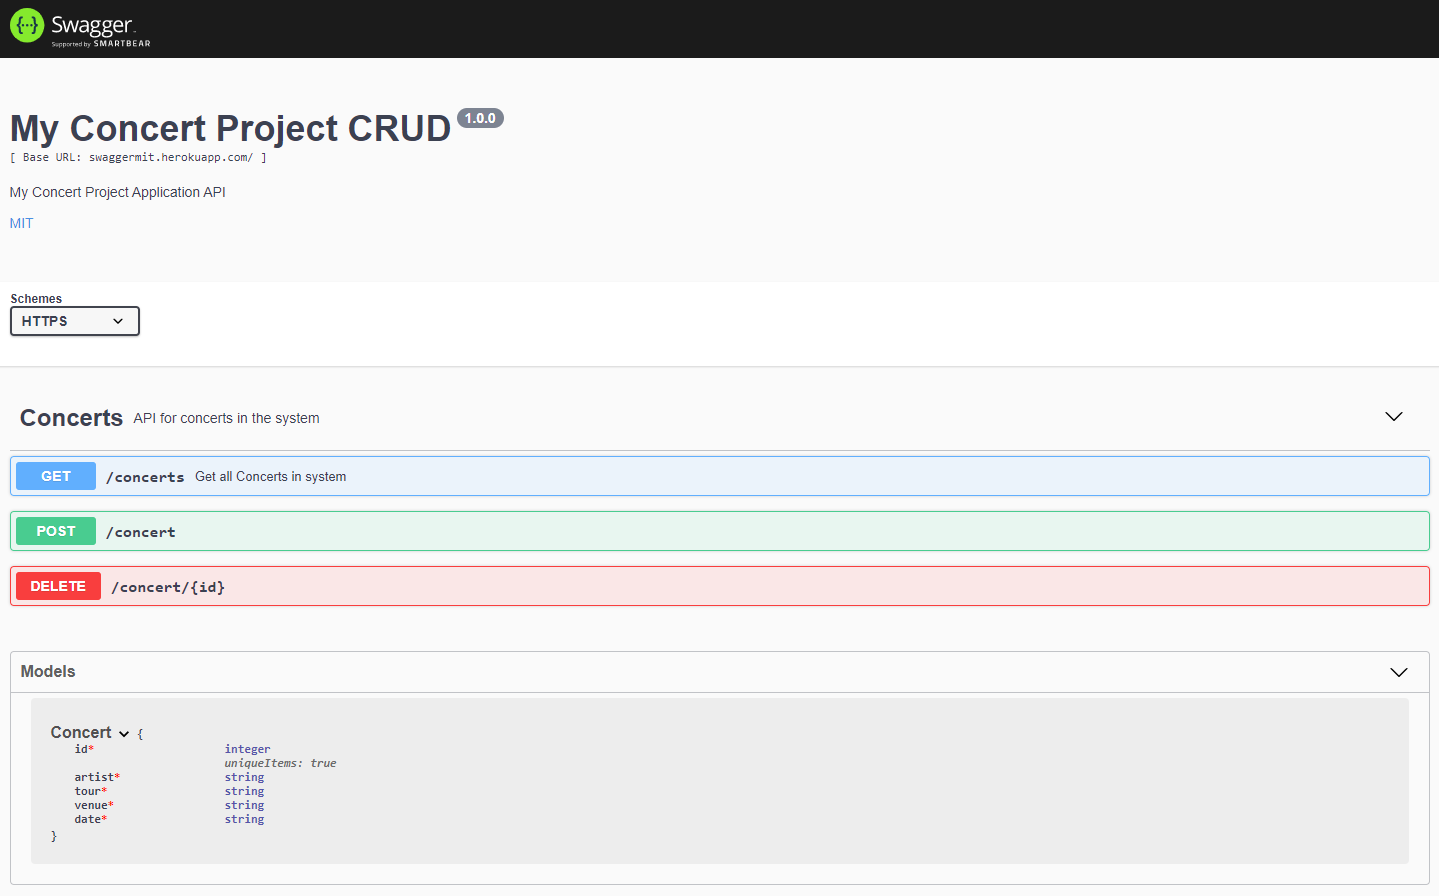
Task: Collapse the Concerts section using its chevron
Action: [1393, 417]
